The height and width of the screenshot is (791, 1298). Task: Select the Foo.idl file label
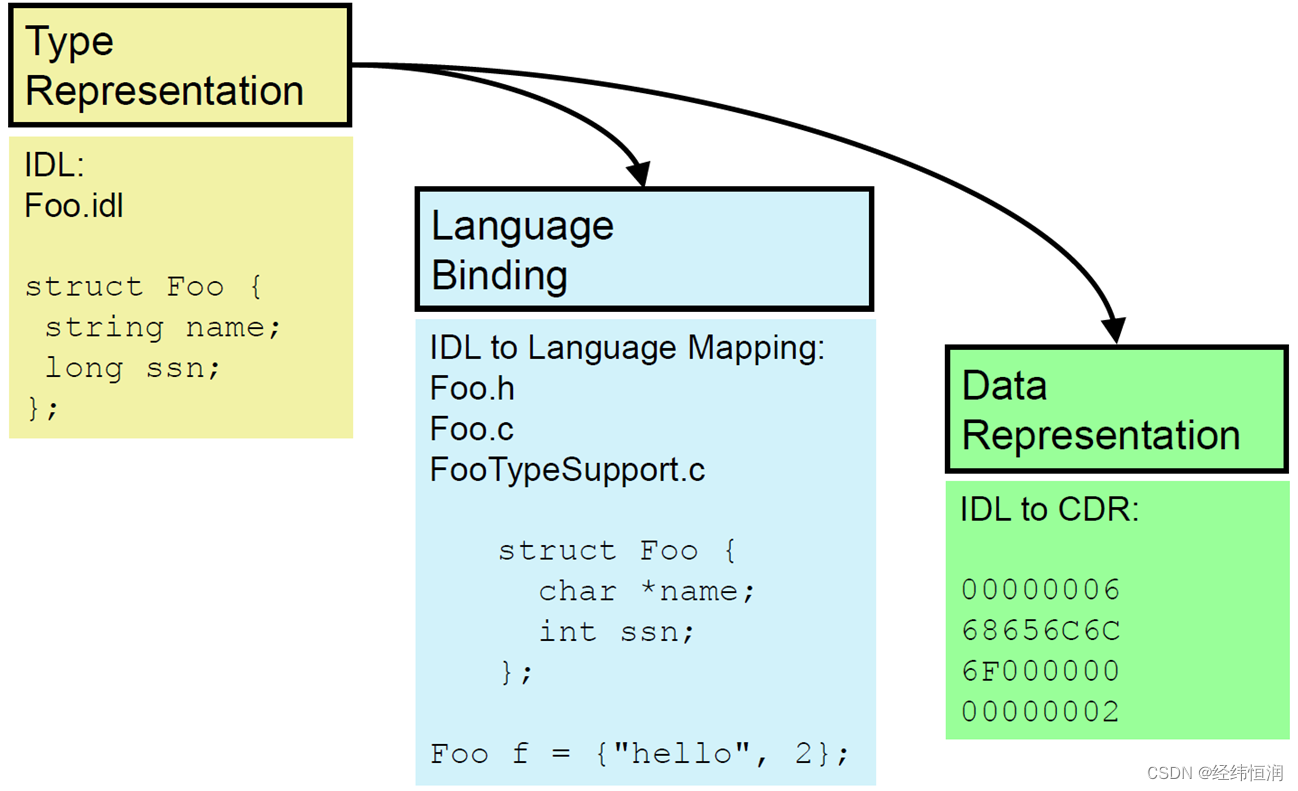[x=73, y=206]
